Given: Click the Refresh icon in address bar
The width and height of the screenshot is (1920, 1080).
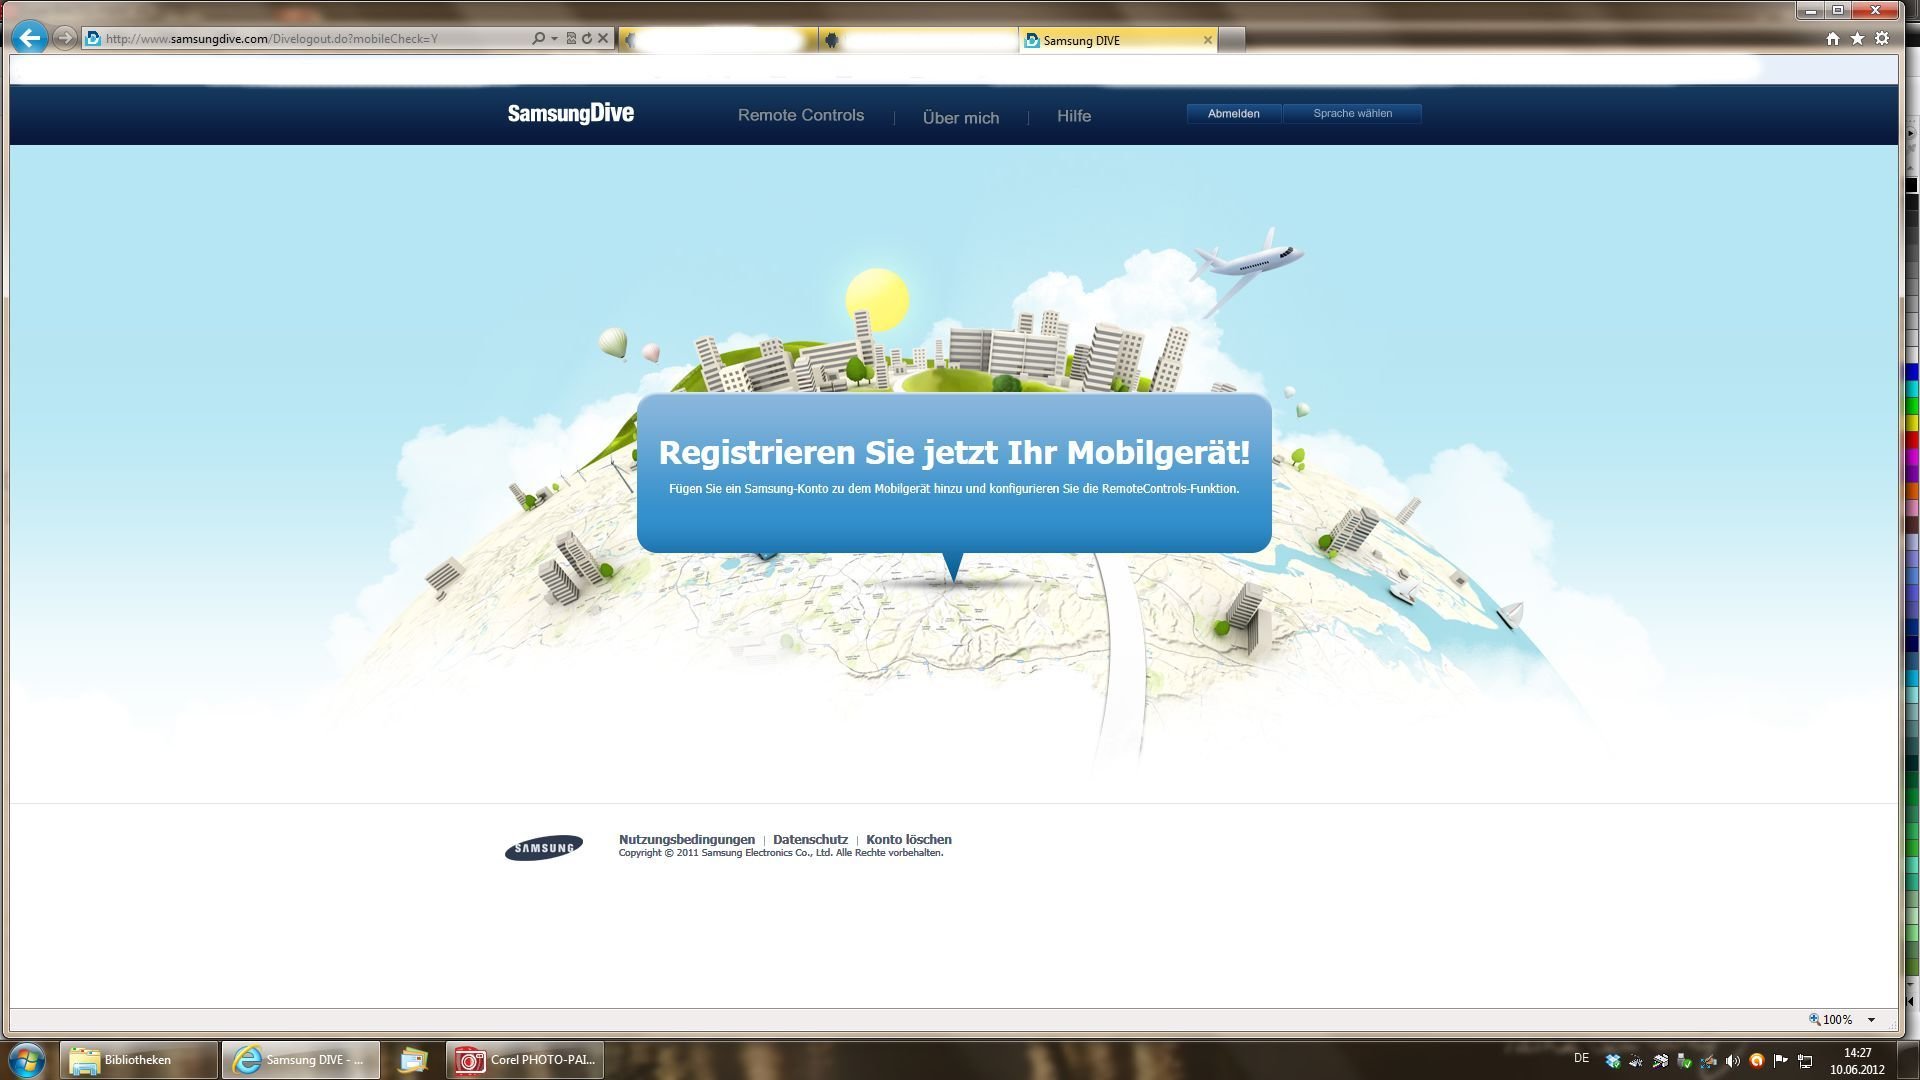Looking at the screenshot, I should click(587, 38).
